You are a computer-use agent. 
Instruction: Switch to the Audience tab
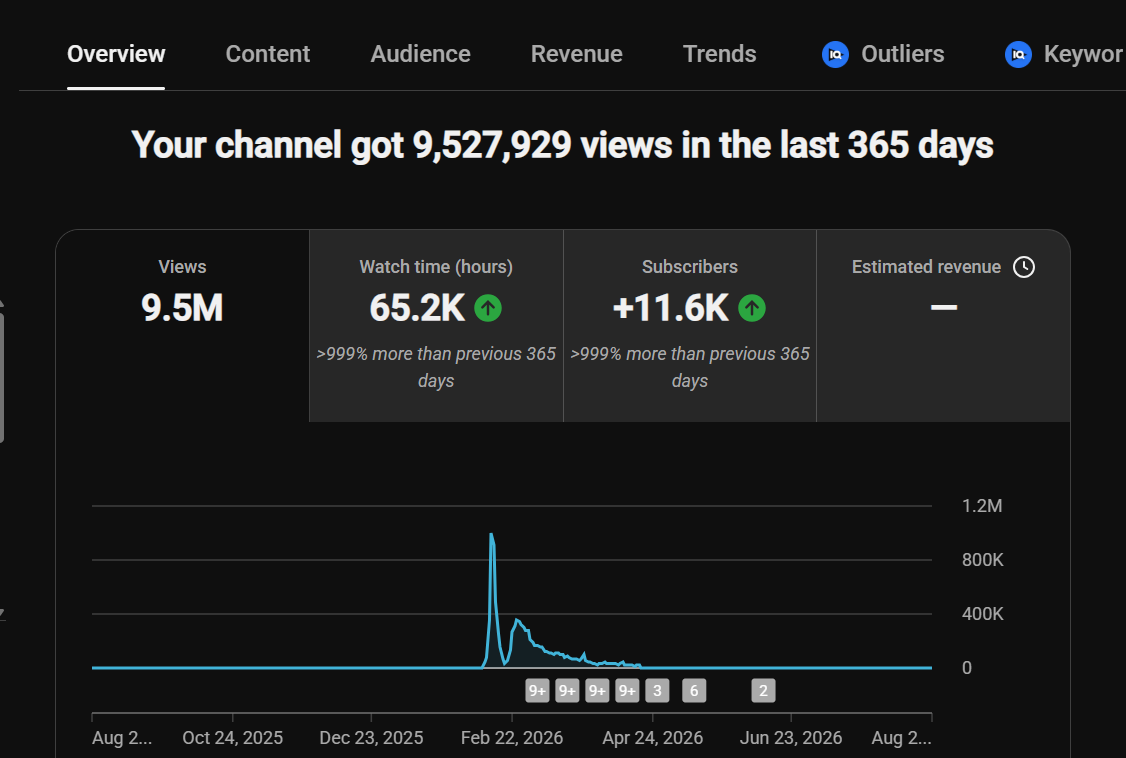(421, 54)
